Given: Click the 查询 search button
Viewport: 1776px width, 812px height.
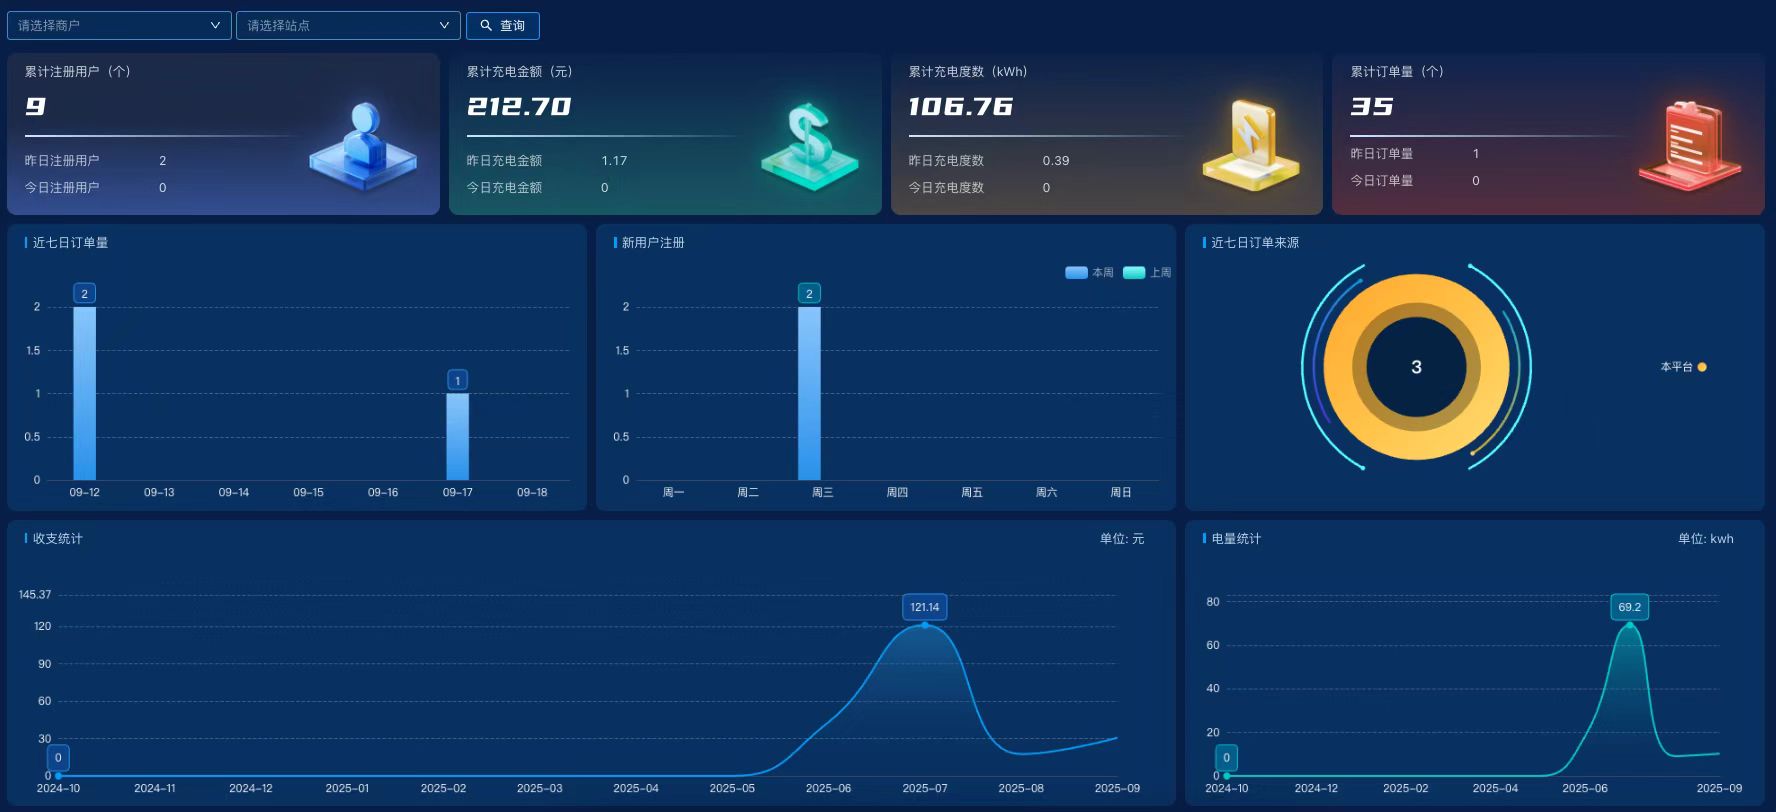Looking at the screenshot, I should pos(503,26).
